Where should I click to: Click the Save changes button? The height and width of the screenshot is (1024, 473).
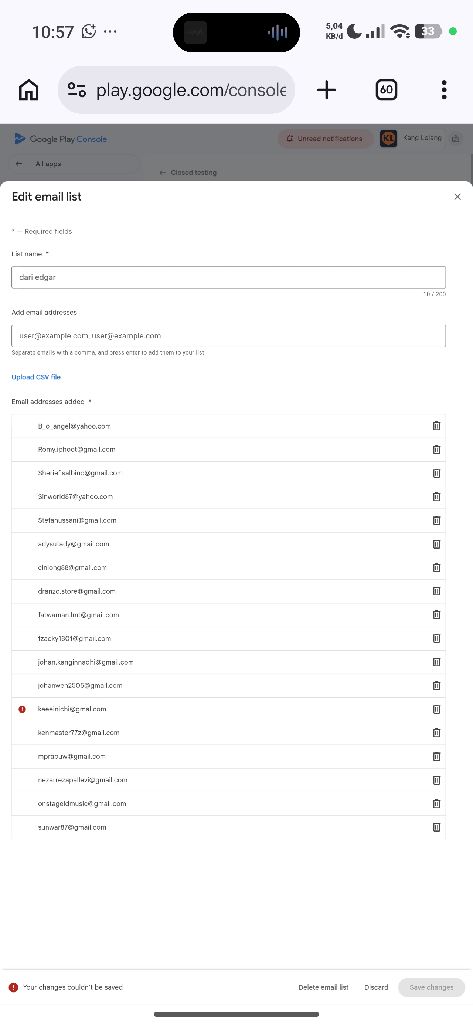[431, 987]
